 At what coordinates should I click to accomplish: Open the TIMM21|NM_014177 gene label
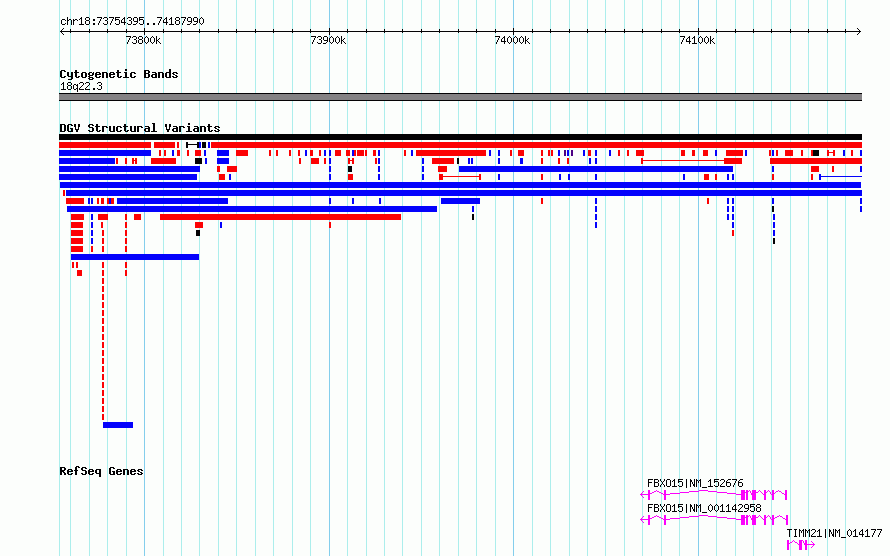point(834,533)
